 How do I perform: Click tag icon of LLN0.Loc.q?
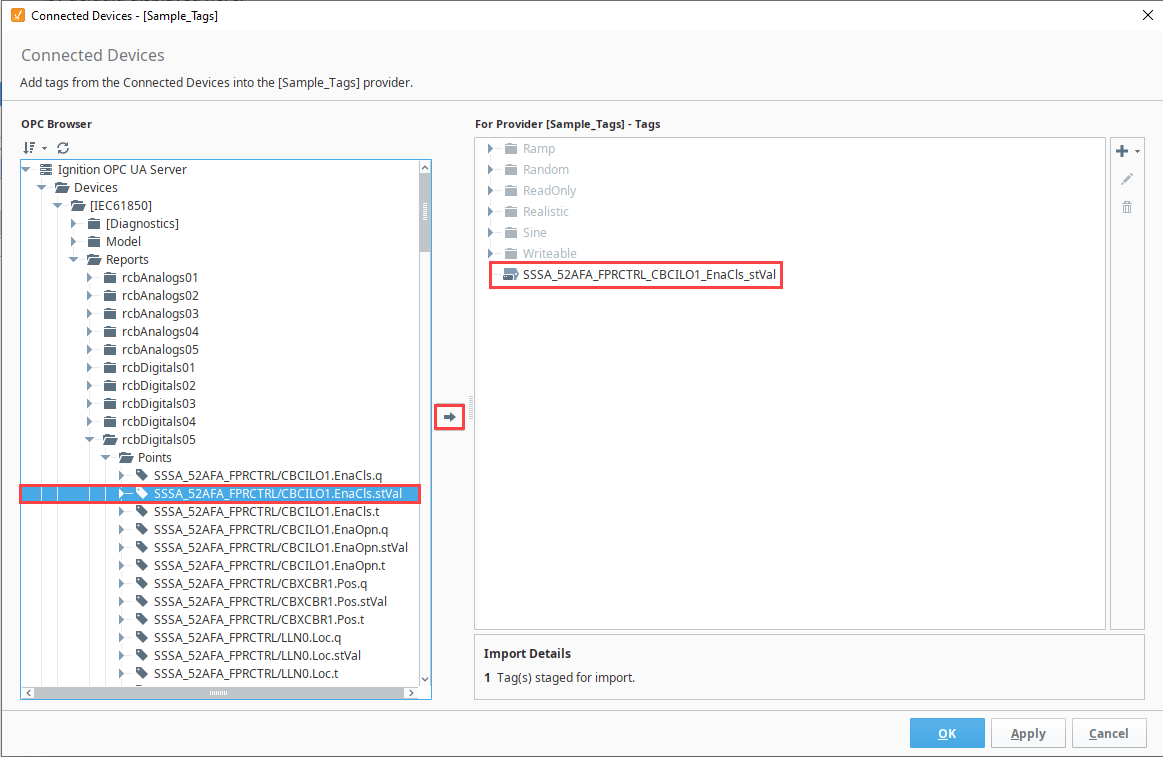coord(142,638)
